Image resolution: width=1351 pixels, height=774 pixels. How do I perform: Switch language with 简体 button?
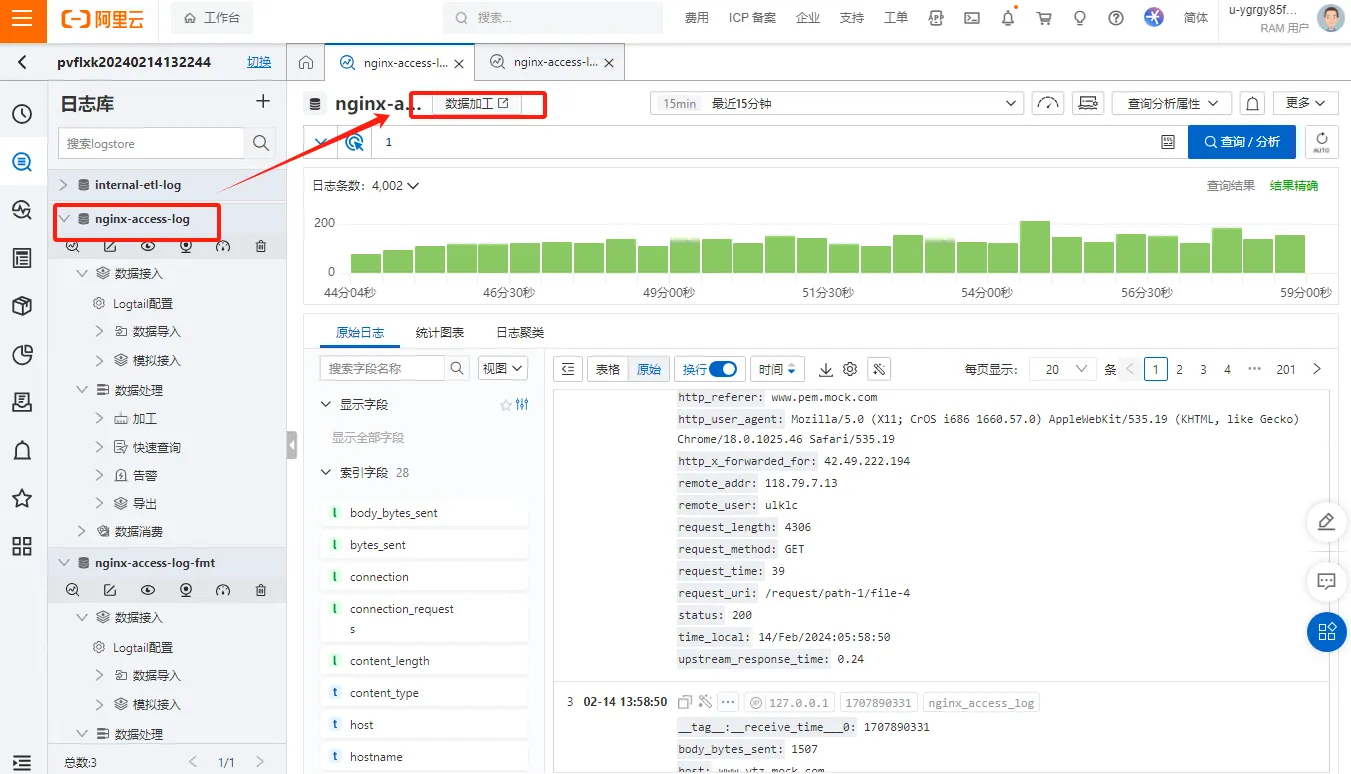pos(1195,18)
